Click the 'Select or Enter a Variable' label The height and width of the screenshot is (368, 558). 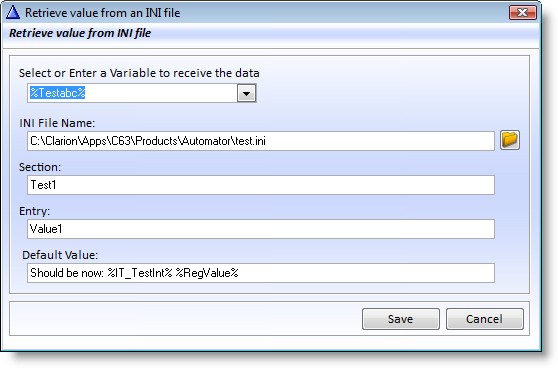[139, 73]
